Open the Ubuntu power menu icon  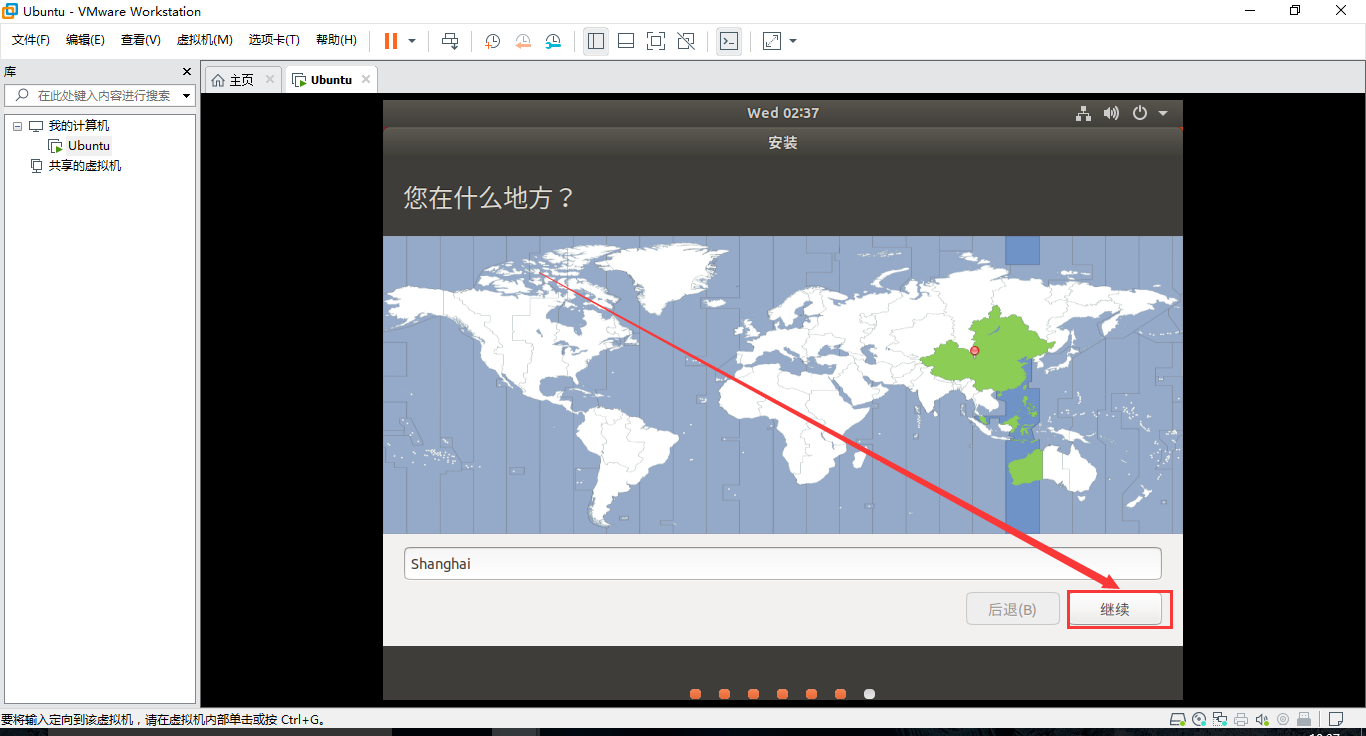(1139, 113)
